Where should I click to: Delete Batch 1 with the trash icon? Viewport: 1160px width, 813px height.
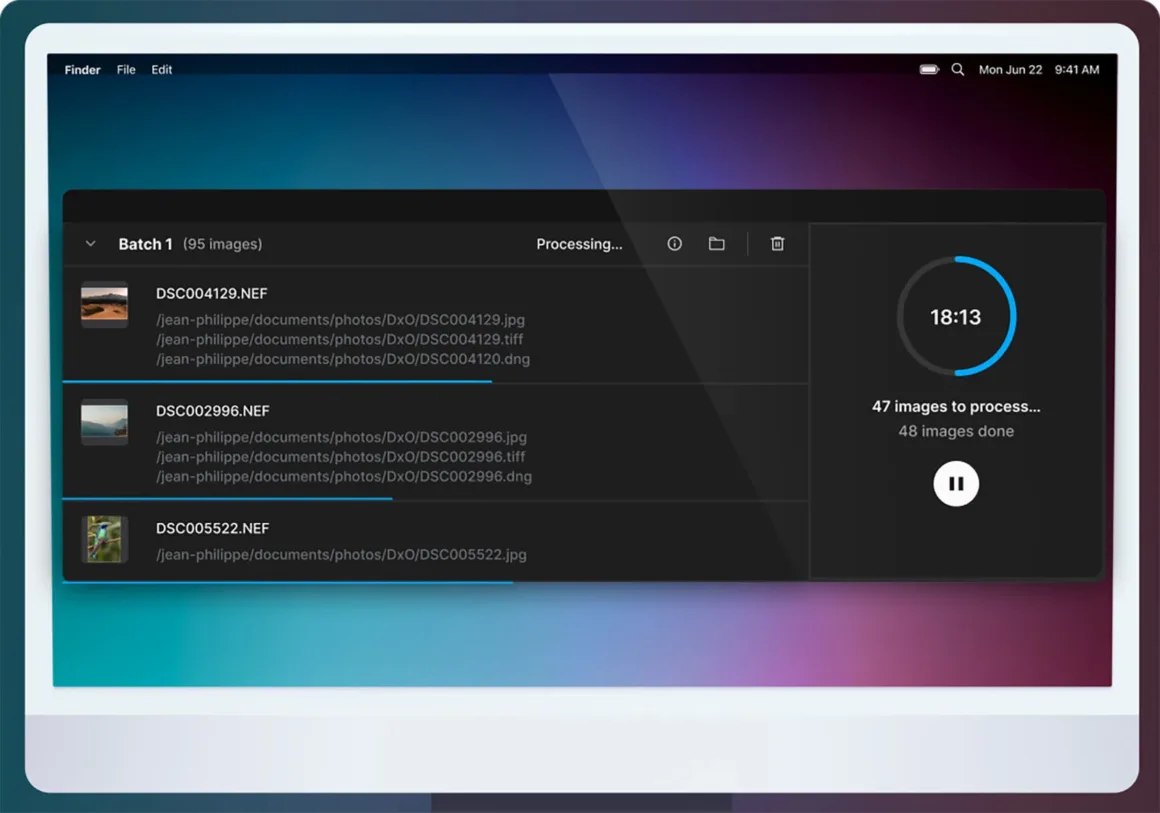click(x=777, y=244)
